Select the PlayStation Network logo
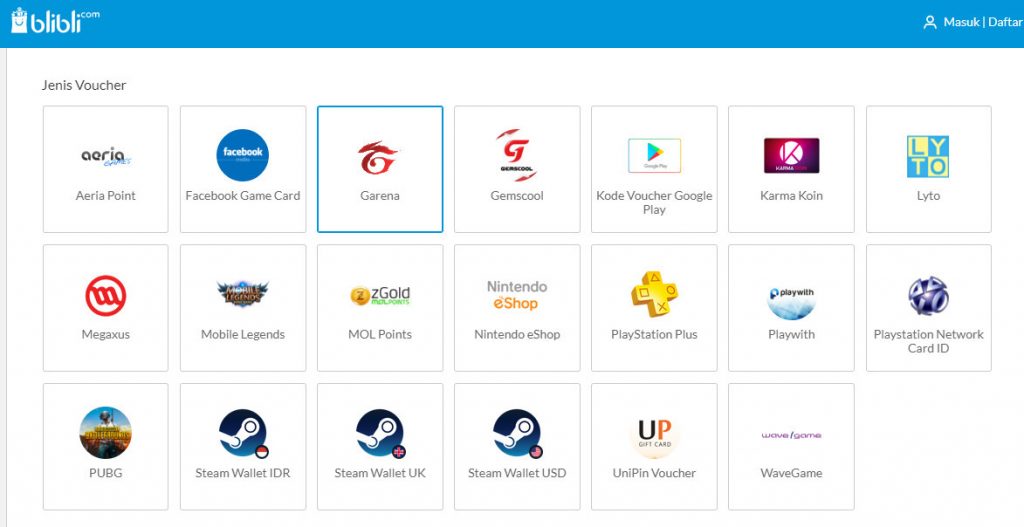 pyautogui.click(x=928, y=295)
